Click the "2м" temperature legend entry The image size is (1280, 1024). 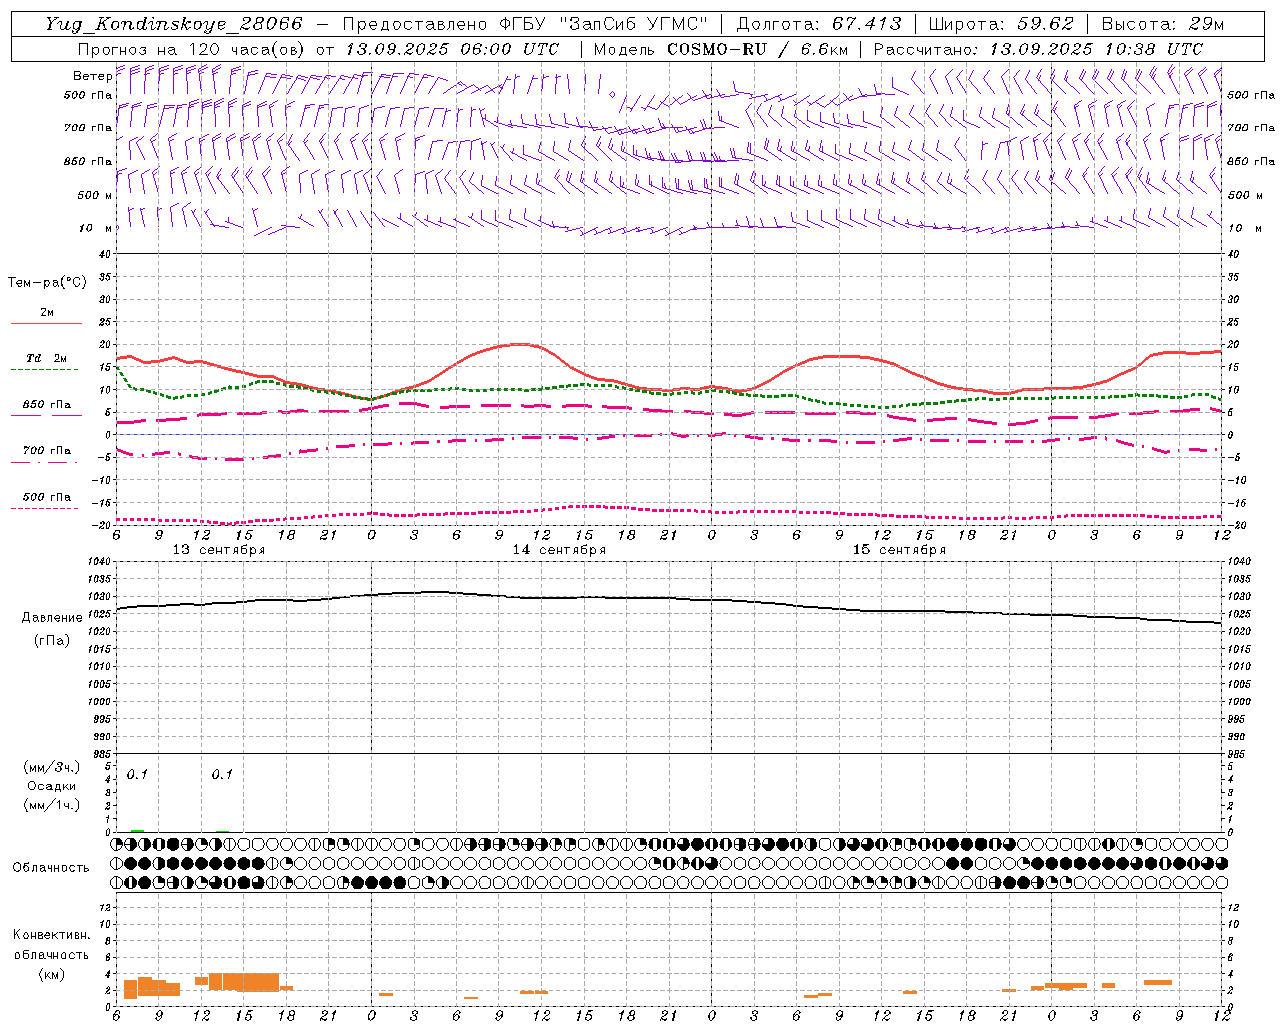tap(47, 313)
